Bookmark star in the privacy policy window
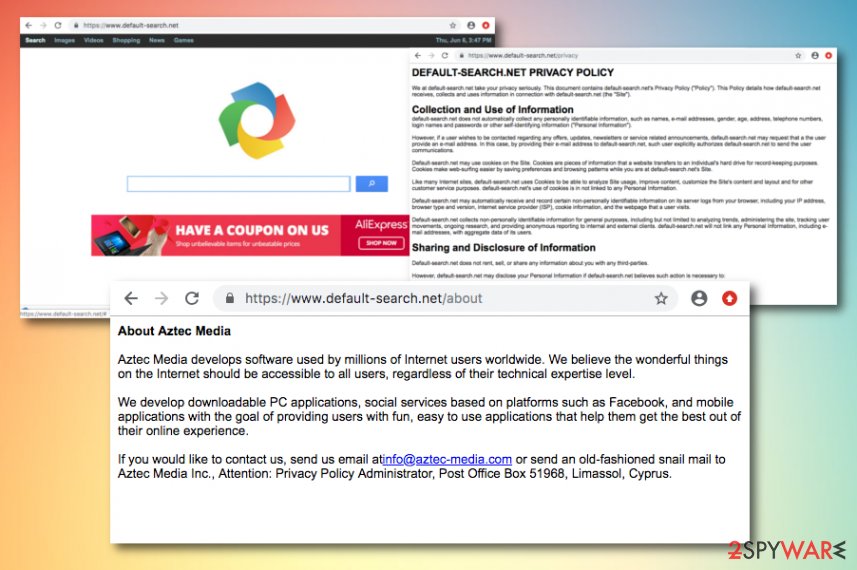Viewport: 857px width, 570px height. tap(798, 55)
